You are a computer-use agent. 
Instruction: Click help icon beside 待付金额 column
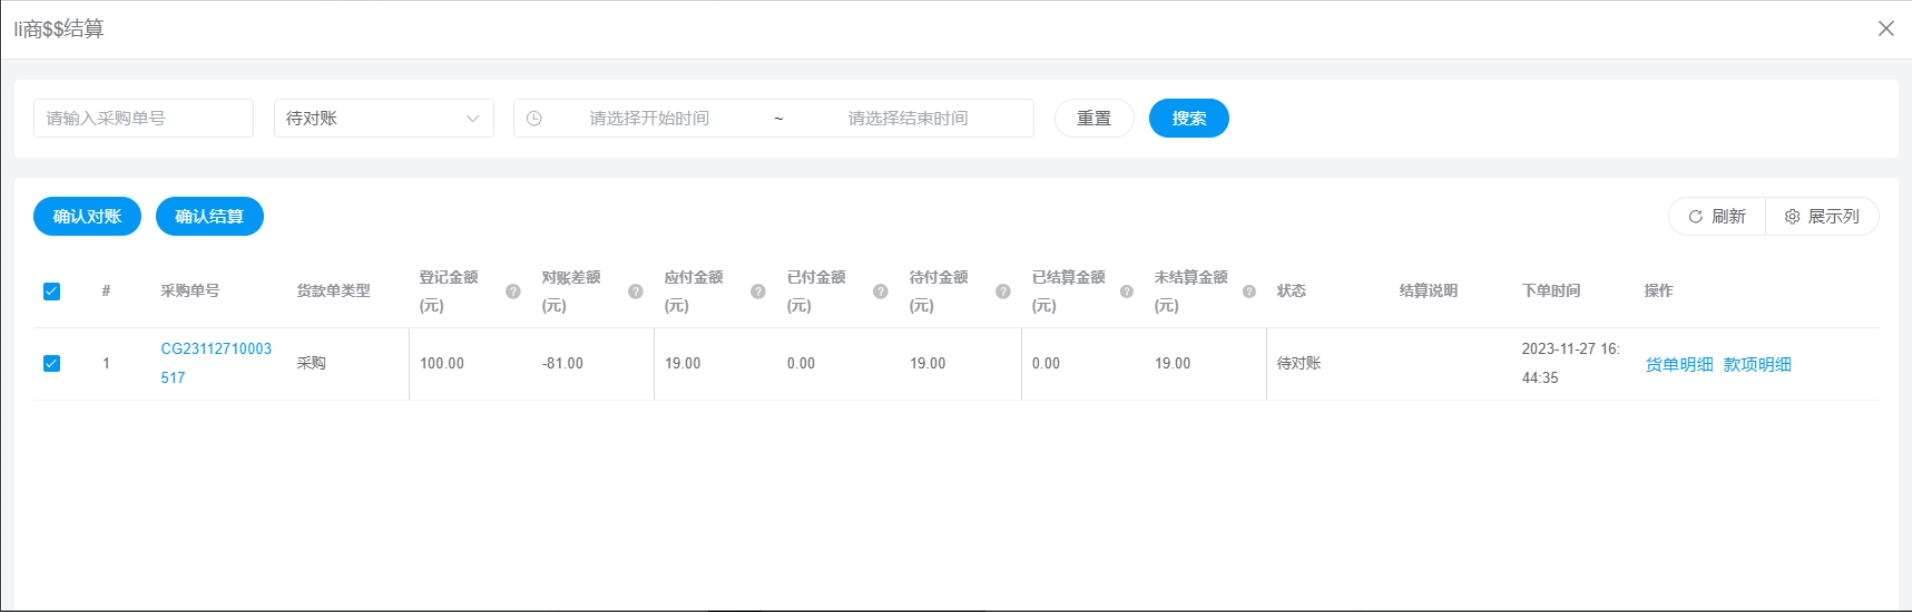1003,291
